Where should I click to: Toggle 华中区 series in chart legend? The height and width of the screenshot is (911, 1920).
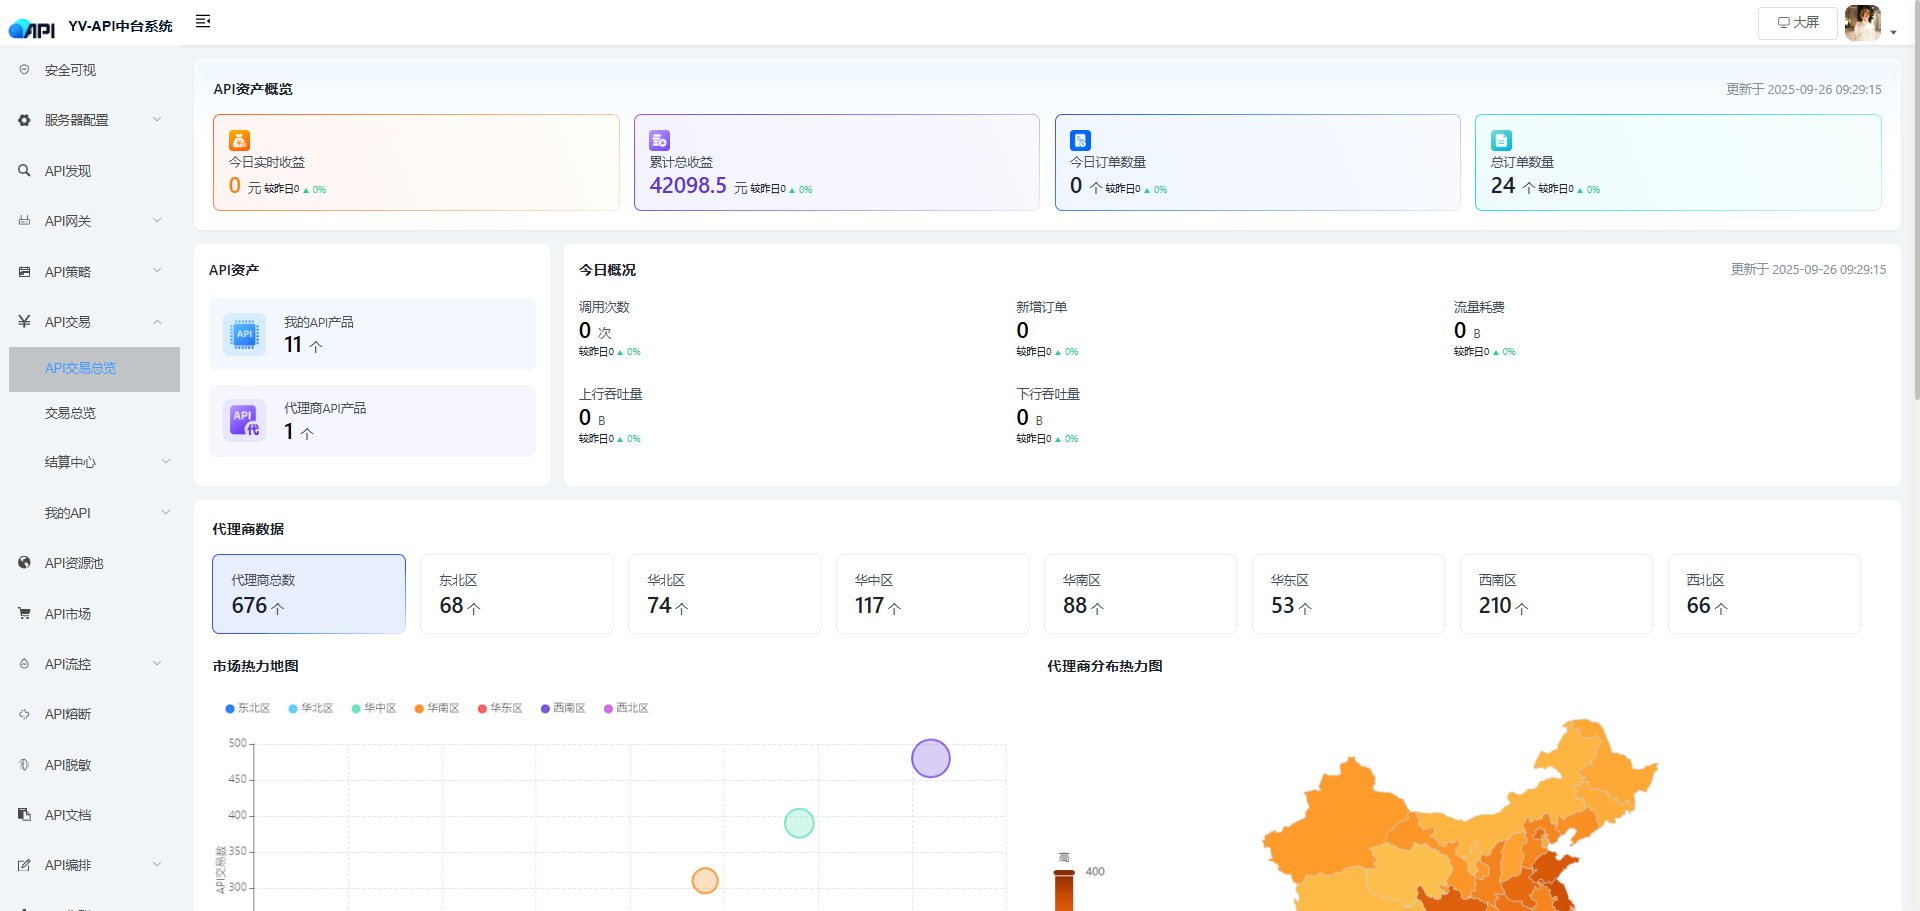[374, 708]
